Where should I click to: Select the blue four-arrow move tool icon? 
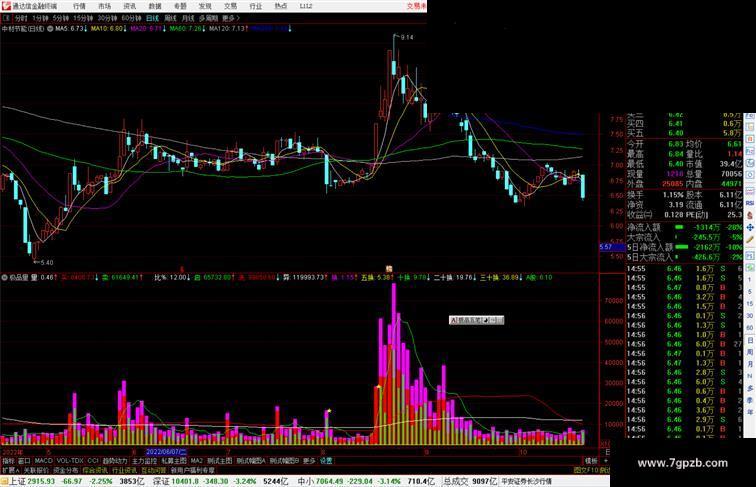tap(750, 227)
